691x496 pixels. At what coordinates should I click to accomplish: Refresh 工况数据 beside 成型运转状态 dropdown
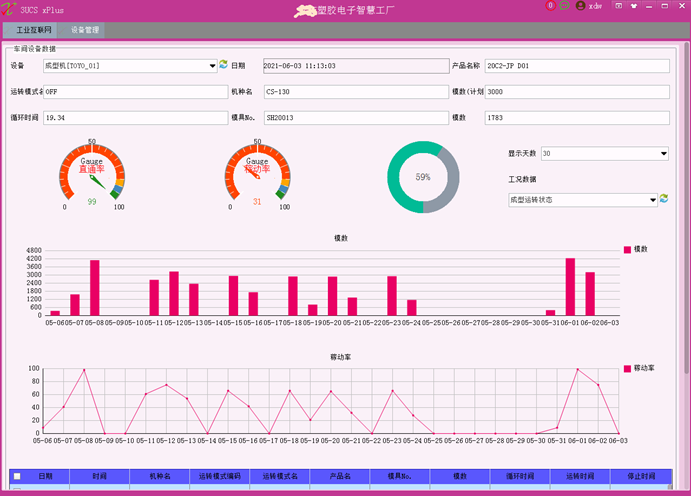(664, 199)
